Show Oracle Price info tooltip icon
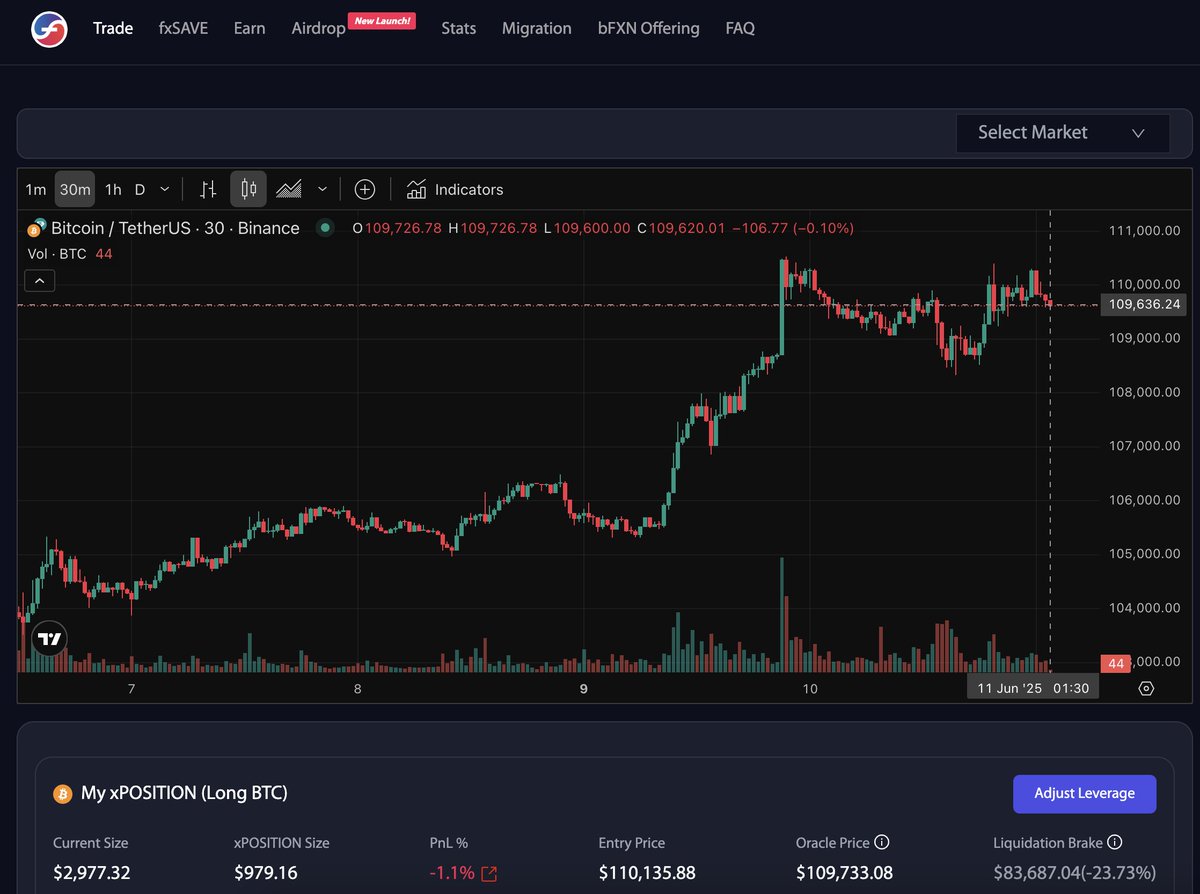The height and width of the screenshot is (894, 1200). pyautogui.click(x=882, y=843)
